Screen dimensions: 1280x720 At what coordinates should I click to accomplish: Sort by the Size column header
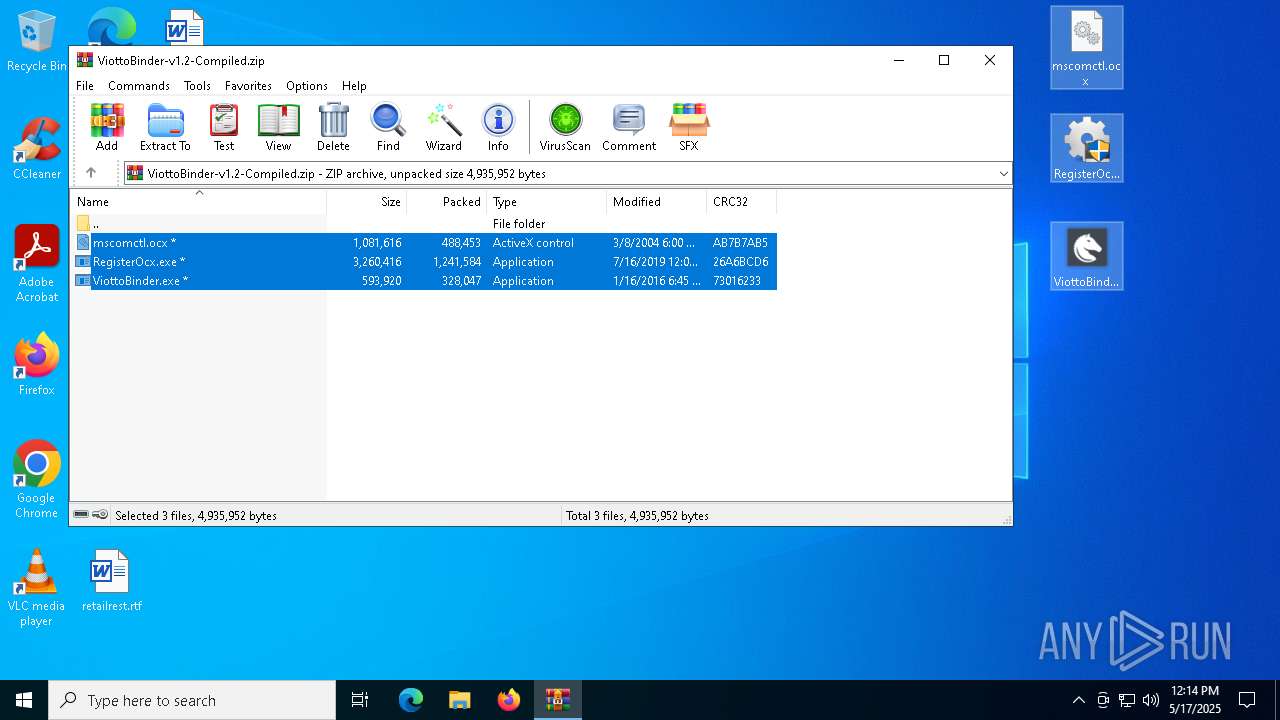pyautogui.click(x=367, y=201)
